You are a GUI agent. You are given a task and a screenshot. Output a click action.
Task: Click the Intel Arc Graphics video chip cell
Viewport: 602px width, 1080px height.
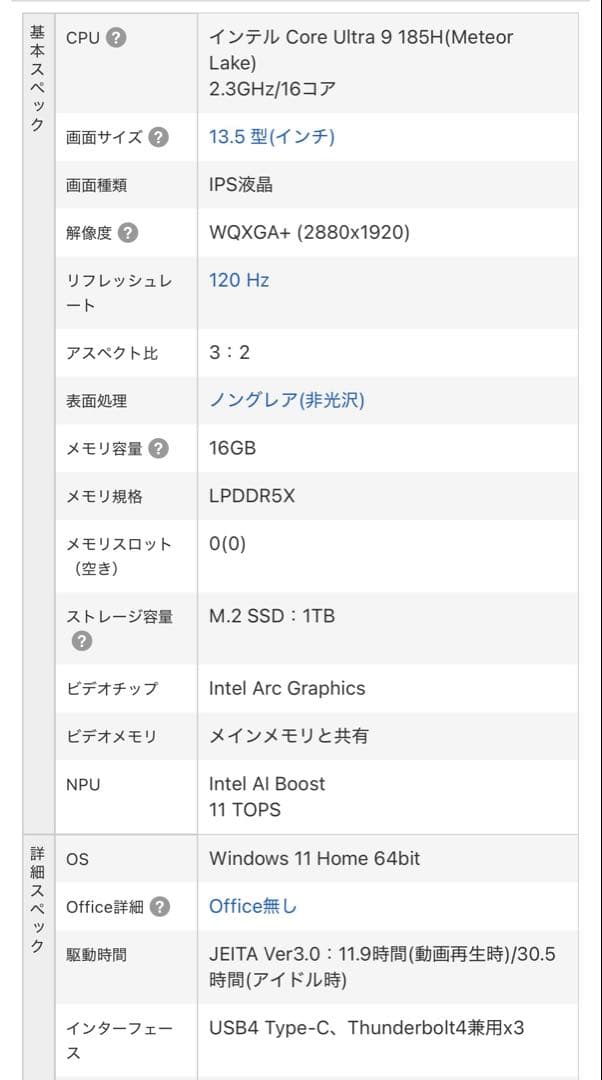pos(286,688)
